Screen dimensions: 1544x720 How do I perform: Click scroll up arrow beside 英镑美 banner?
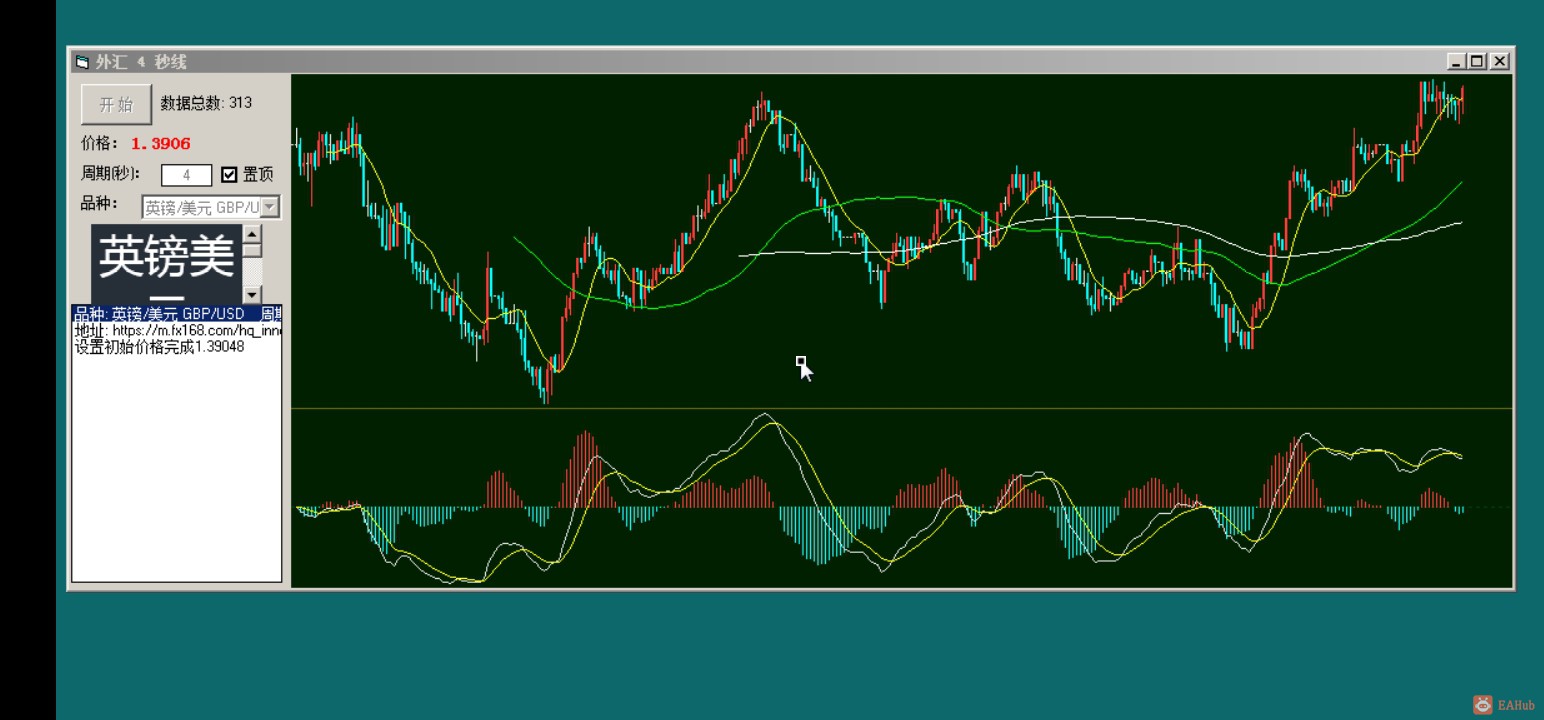[x=252, y=234]
